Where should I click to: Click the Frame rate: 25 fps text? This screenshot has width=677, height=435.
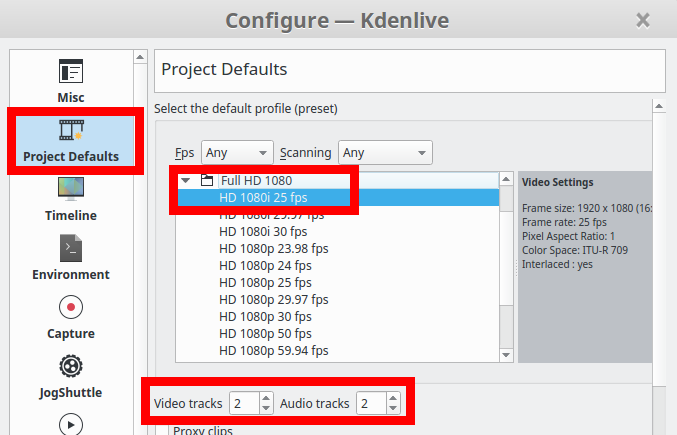pos(564,222)
